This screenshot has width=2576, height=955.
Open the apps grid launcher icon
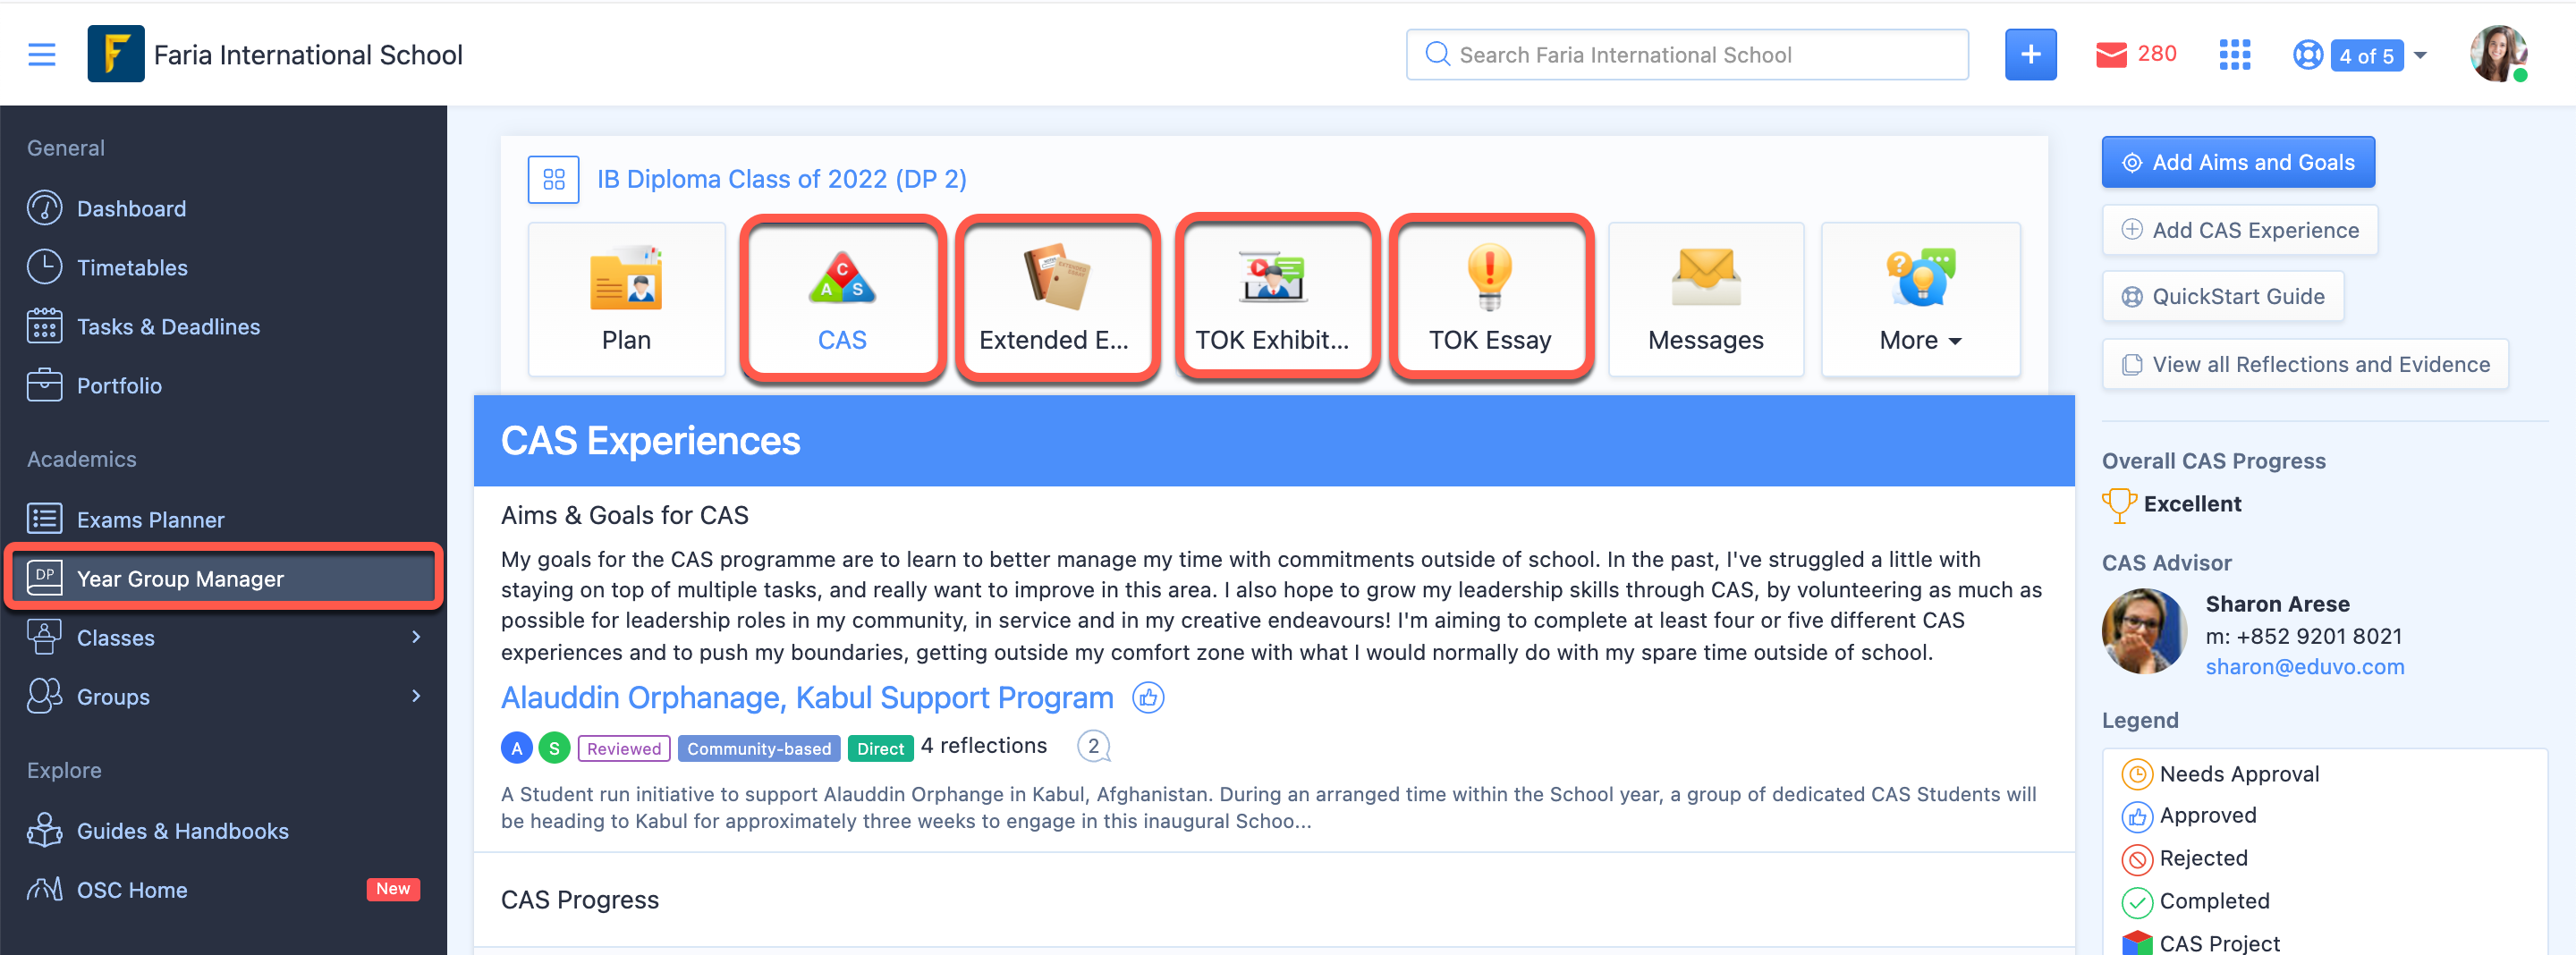pos(2234,54)
